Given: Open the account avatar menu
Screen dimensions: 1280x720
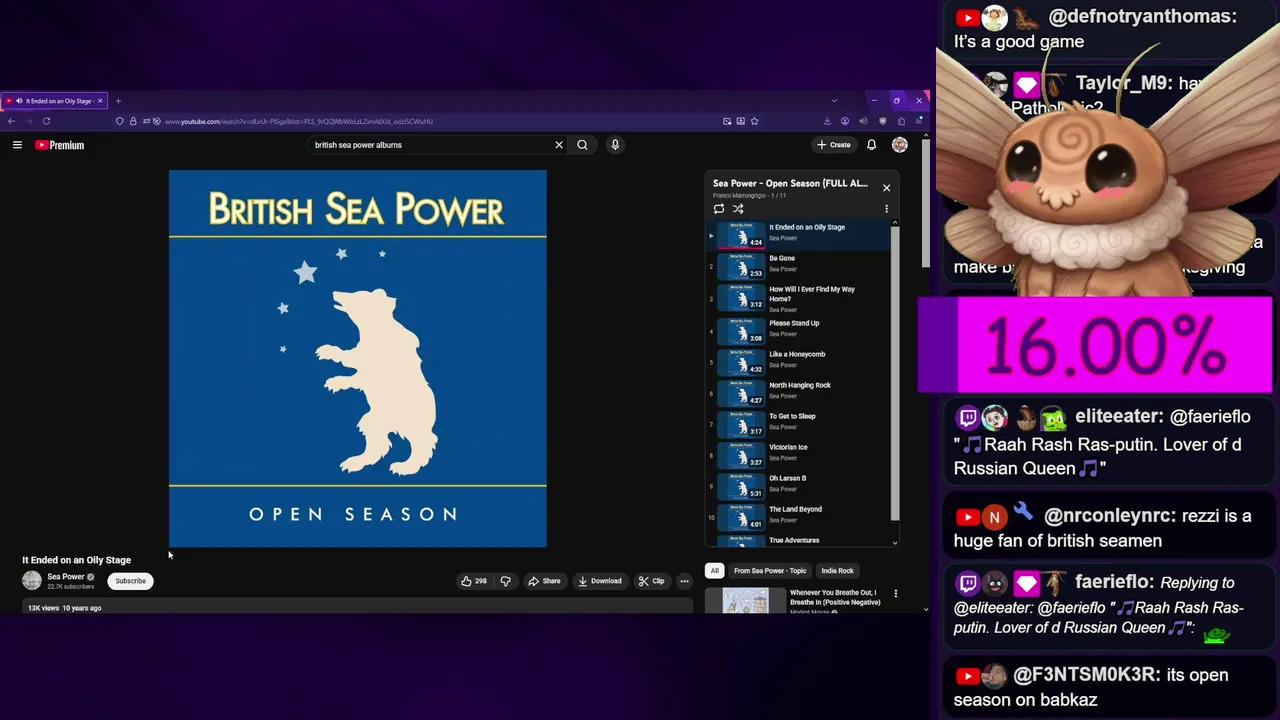Looking at the screenshot, I should (x=900, y=145).
